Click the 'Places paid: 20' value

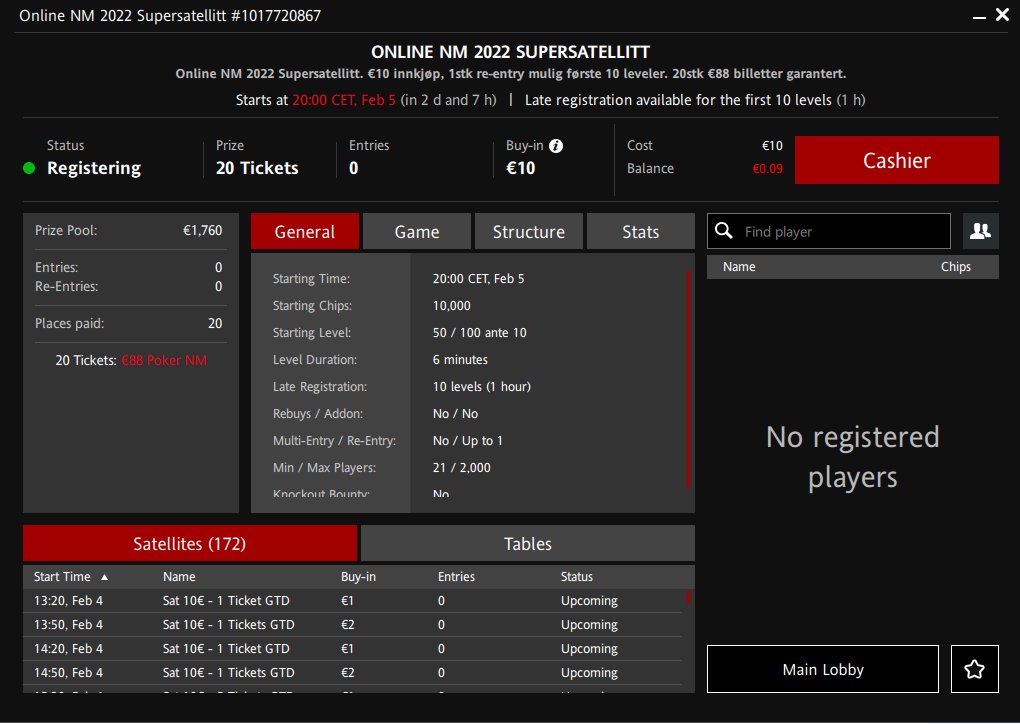click(215, 323)
